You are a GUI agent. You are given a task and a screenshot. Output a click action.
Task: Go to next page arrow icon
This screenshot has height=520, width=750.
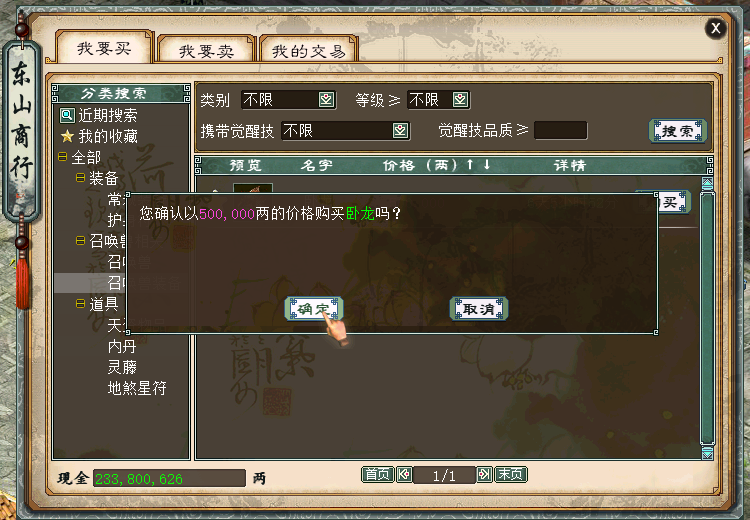484,475
